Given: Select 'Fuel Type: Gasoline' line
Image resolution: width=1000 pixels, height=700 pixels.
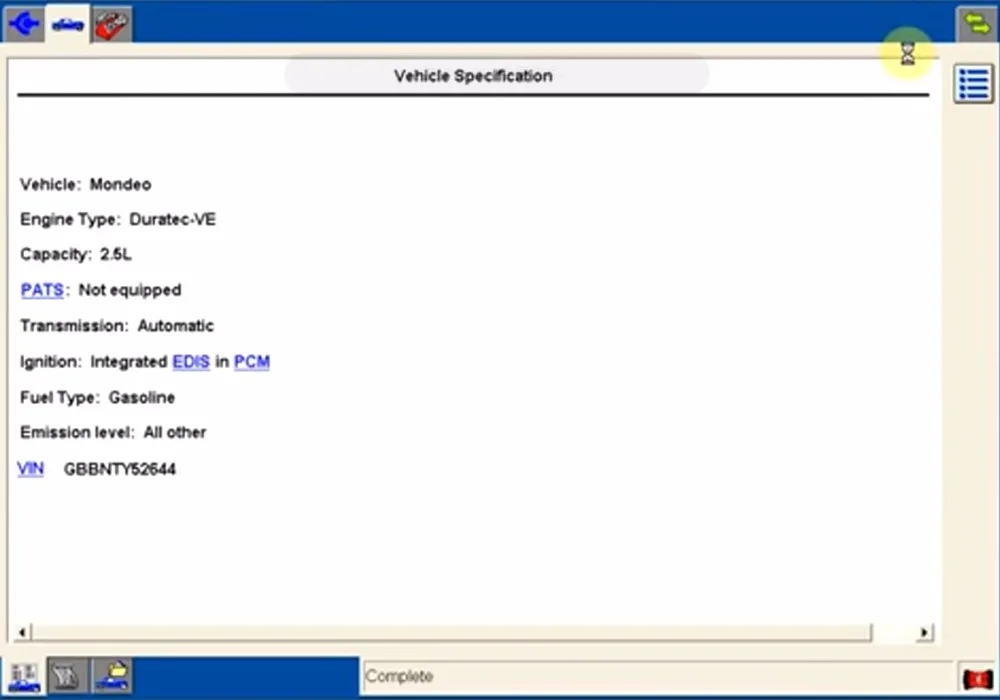Looking at the screenshot, I should pyautogui.click(x=98, y=397).
